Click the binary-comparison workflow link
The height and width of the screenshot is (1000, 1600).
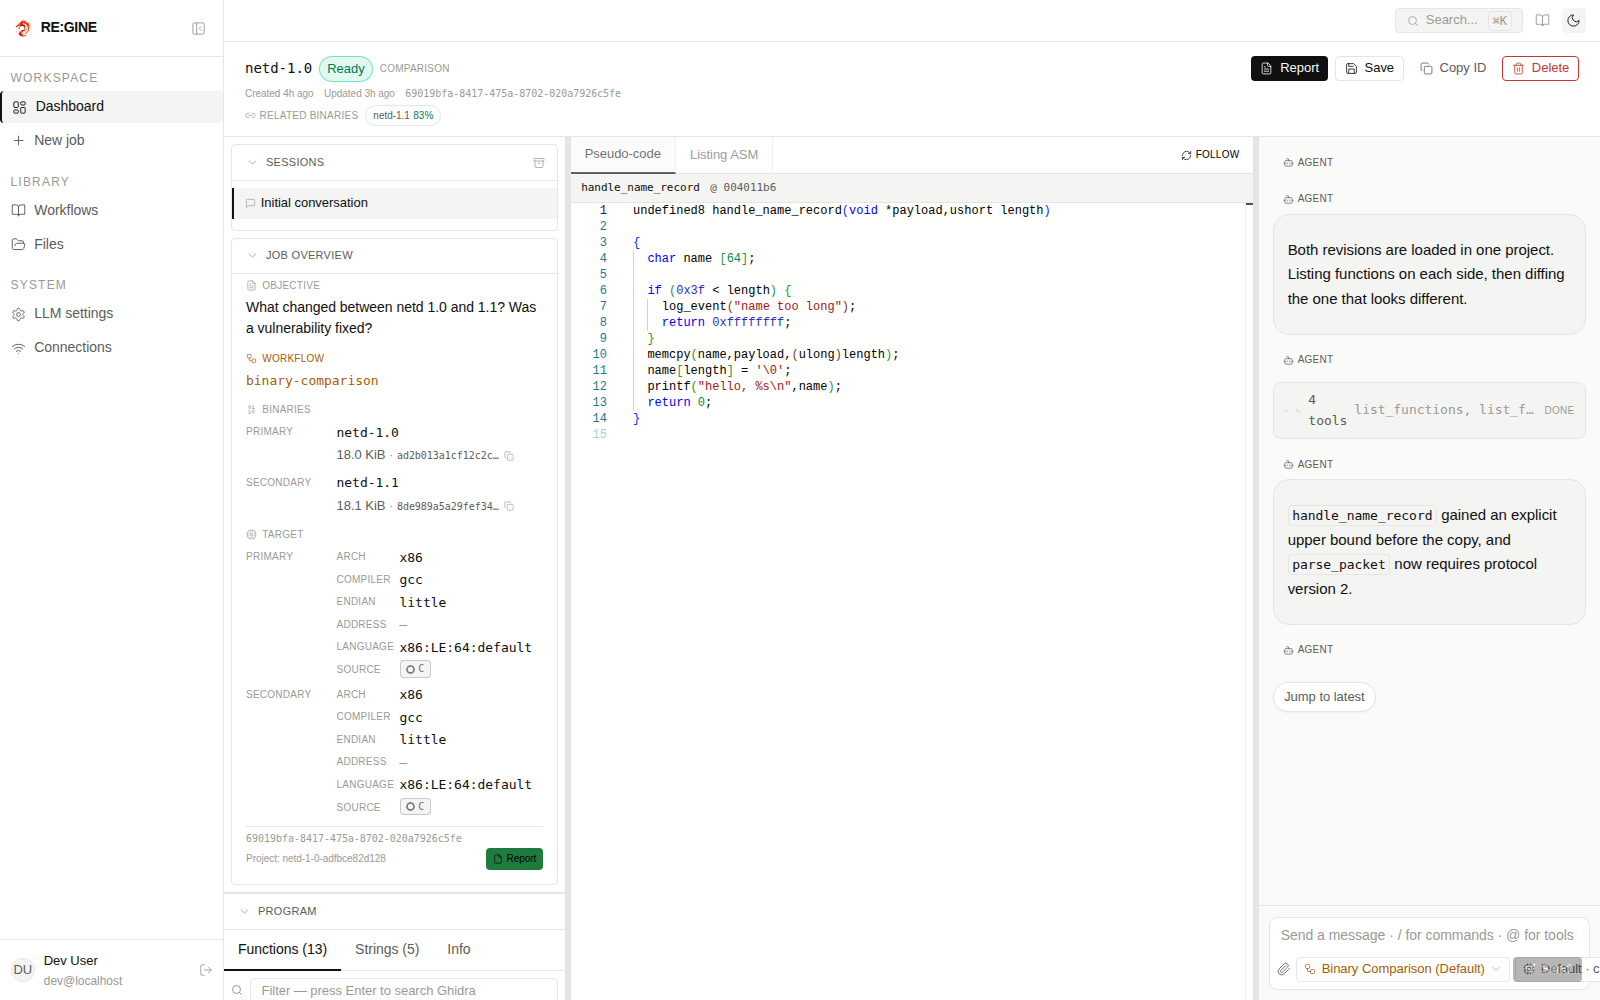(x=312, y=381)
